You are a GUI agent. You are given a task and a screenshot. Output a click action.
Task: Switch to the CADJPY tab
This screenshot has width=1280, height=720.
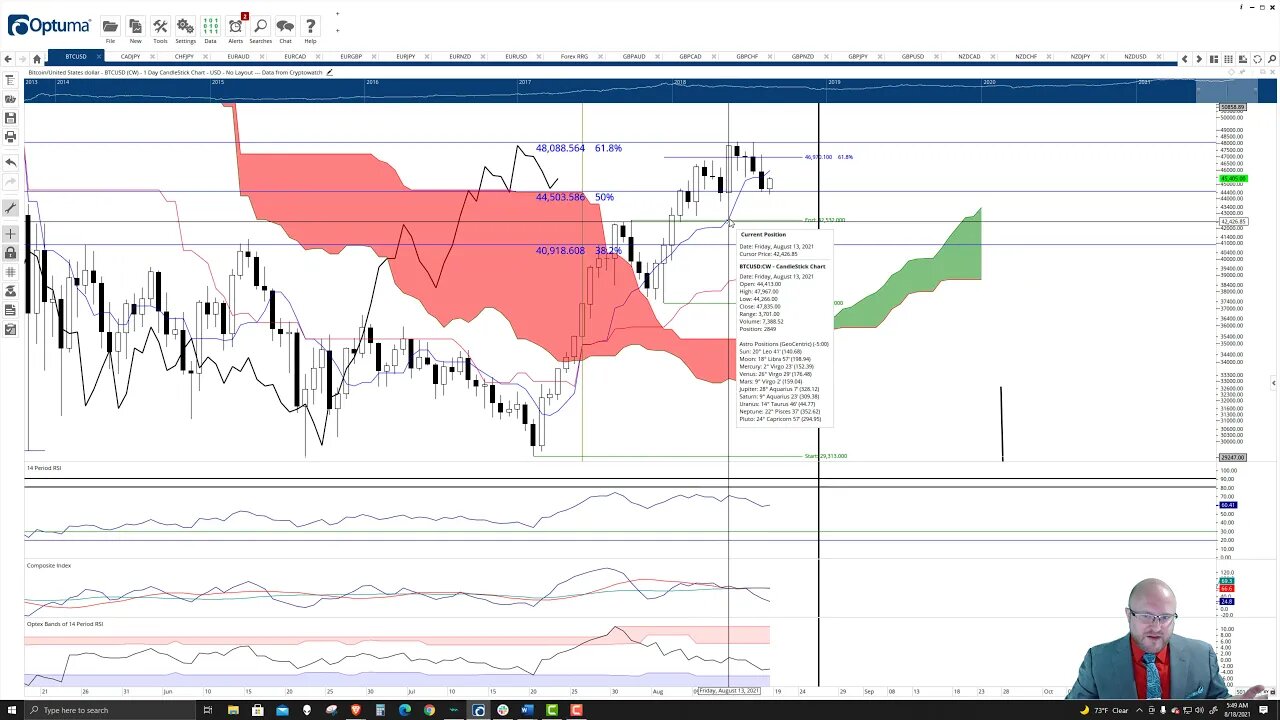(x=130, y=57)
